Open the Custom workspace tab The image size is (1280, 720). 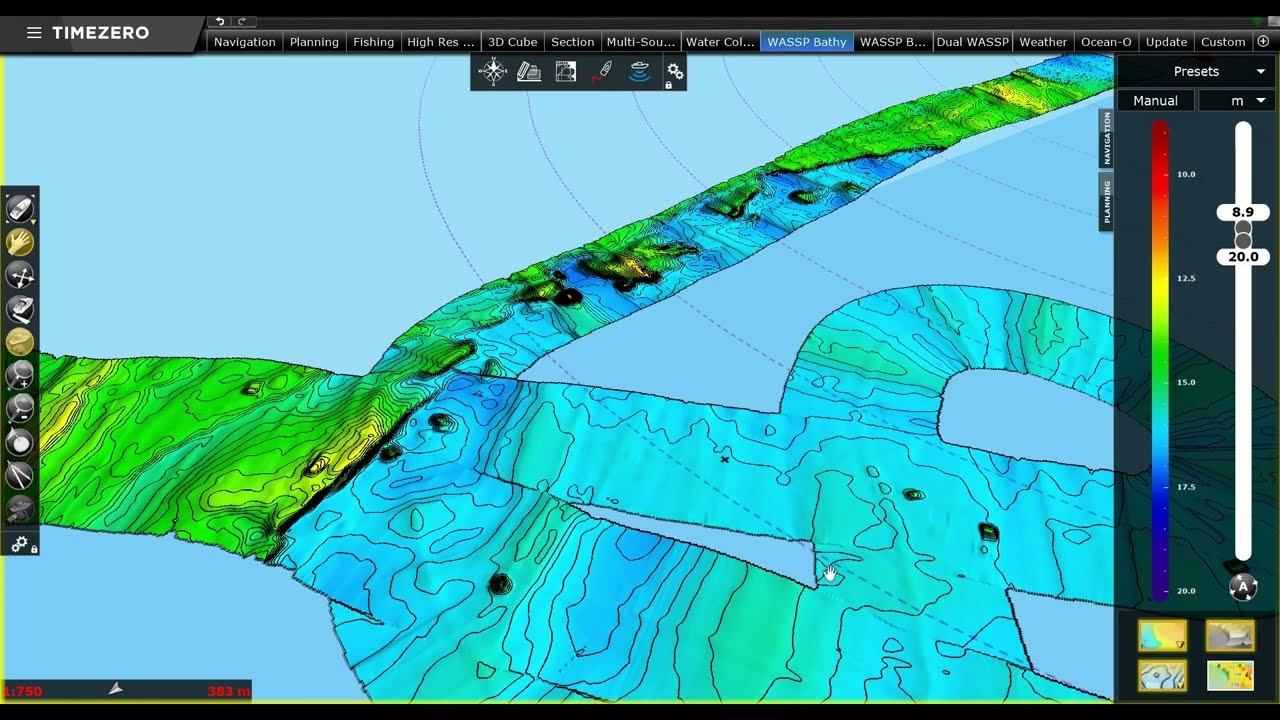1223,42
